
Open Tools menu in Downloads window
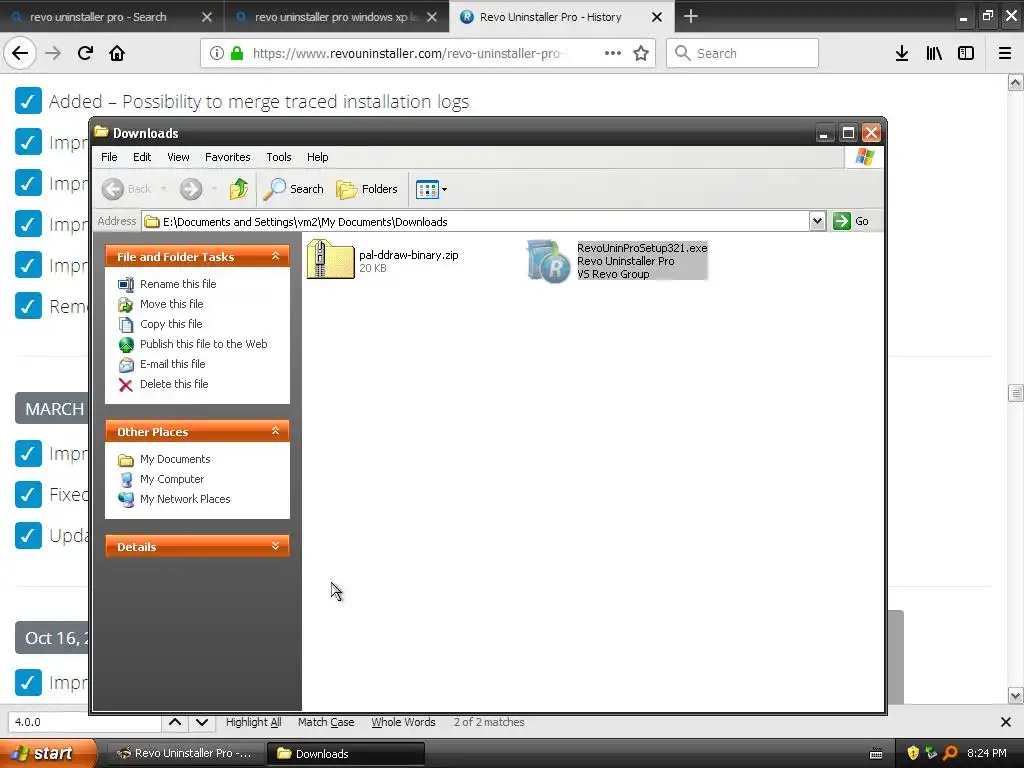278,157
